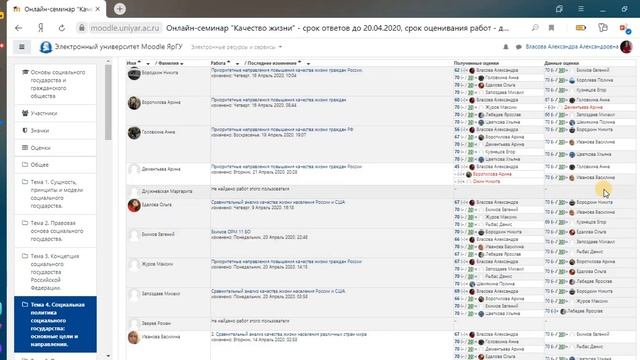Sort by Последние изменения ascending arrow

coord(300,62)
